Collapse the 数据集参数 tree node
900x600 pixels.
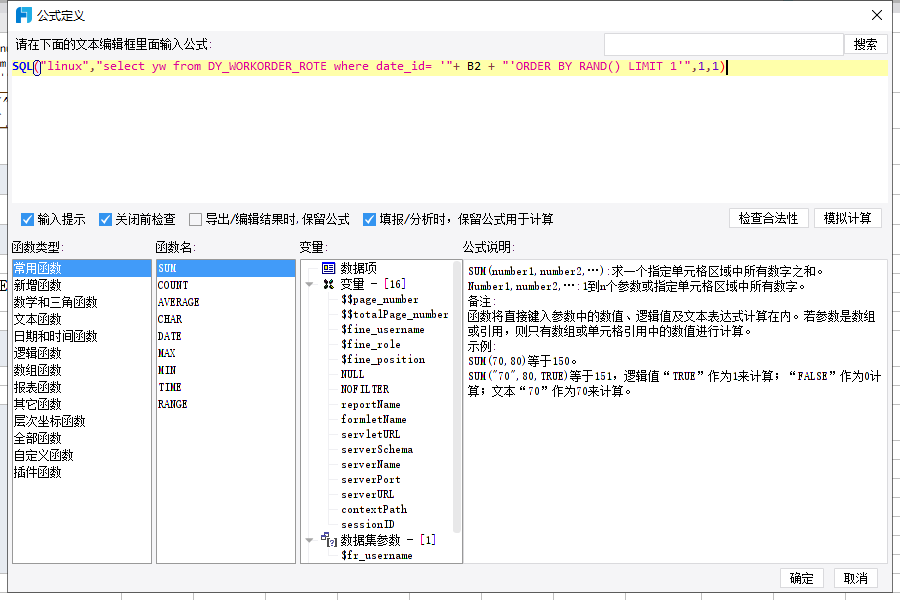[309, 540]
